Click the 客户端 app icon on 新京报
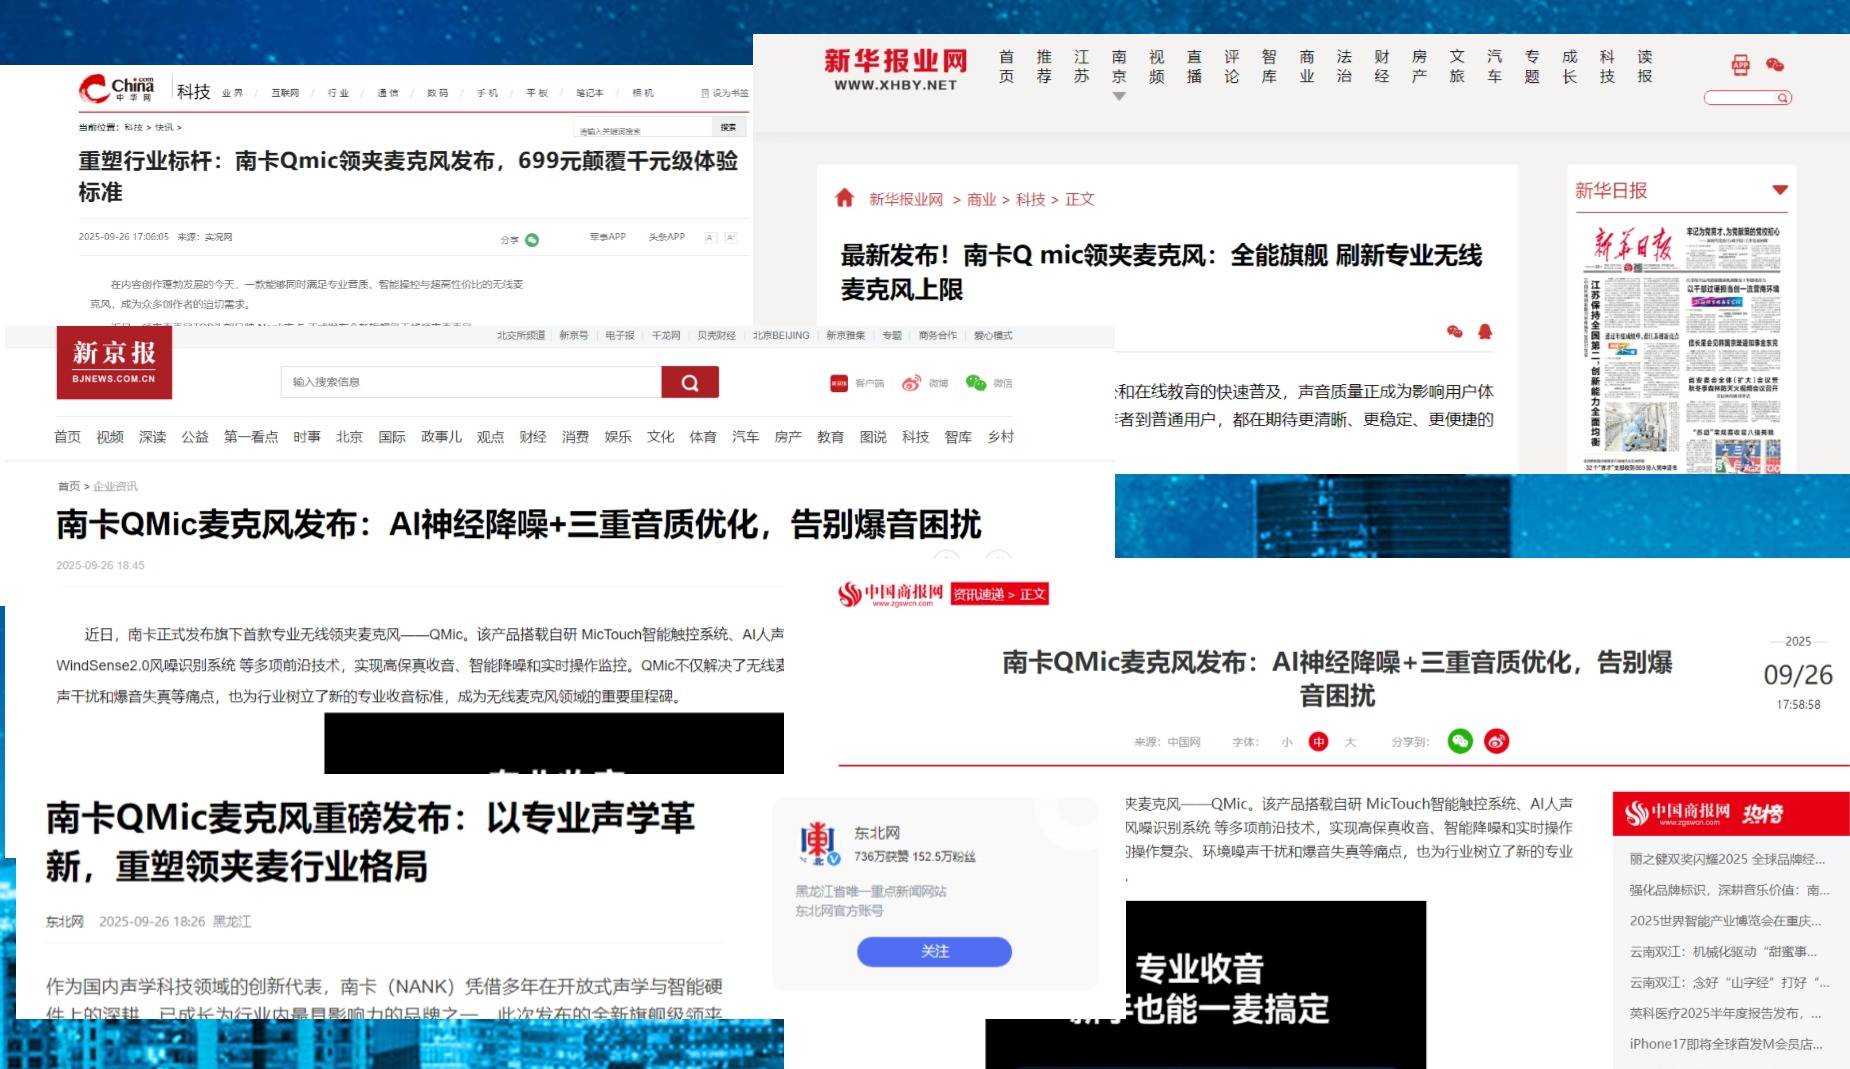The image size is (1850, 1069). click(840, 382)
